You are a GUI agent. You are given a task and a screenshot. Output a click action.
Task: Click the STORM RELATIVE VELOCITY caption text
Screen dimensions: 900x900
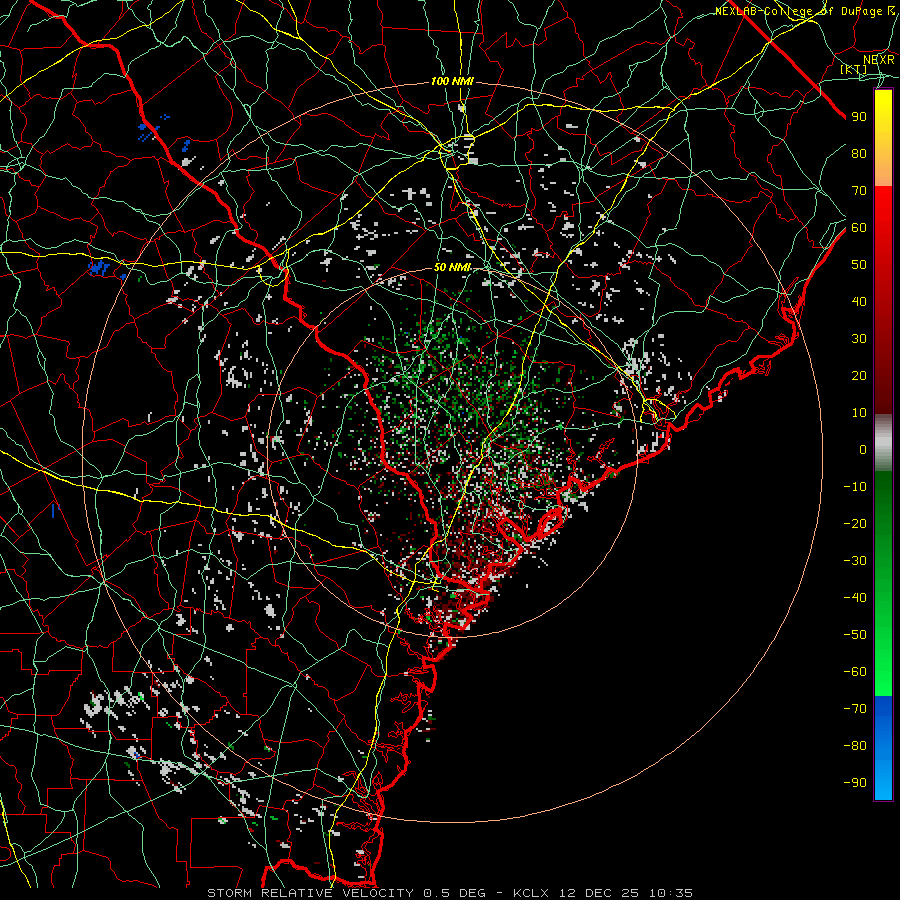[x=310, y=893]
